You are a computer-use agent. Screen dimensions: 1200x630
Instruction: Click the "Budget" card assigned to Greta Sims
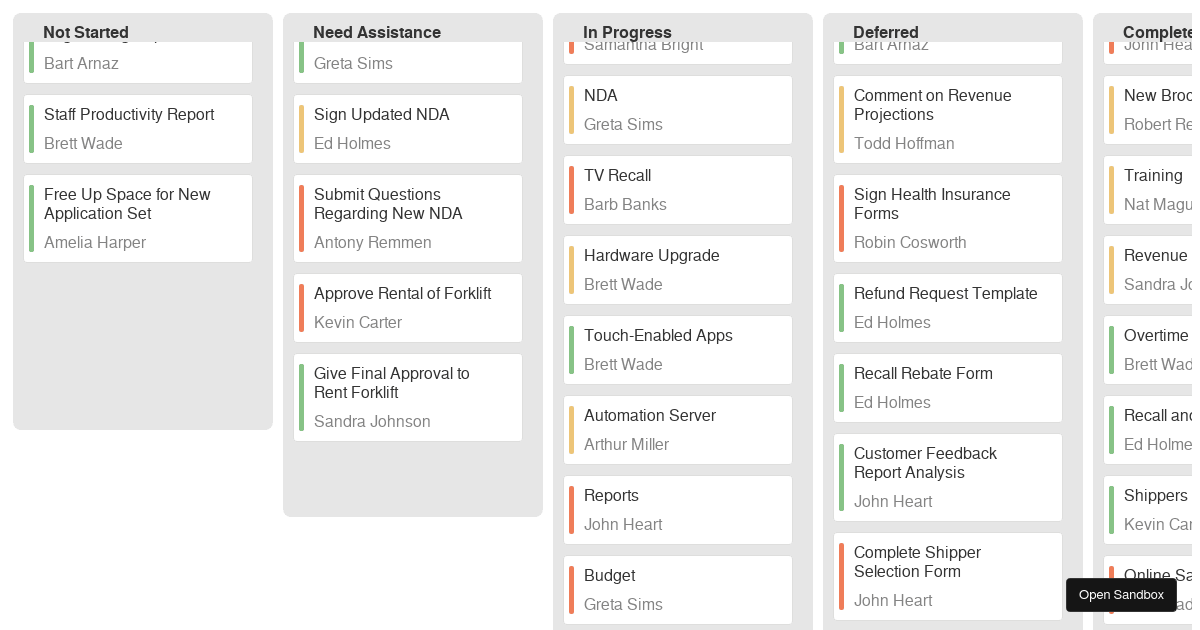(x=677, y=589)
